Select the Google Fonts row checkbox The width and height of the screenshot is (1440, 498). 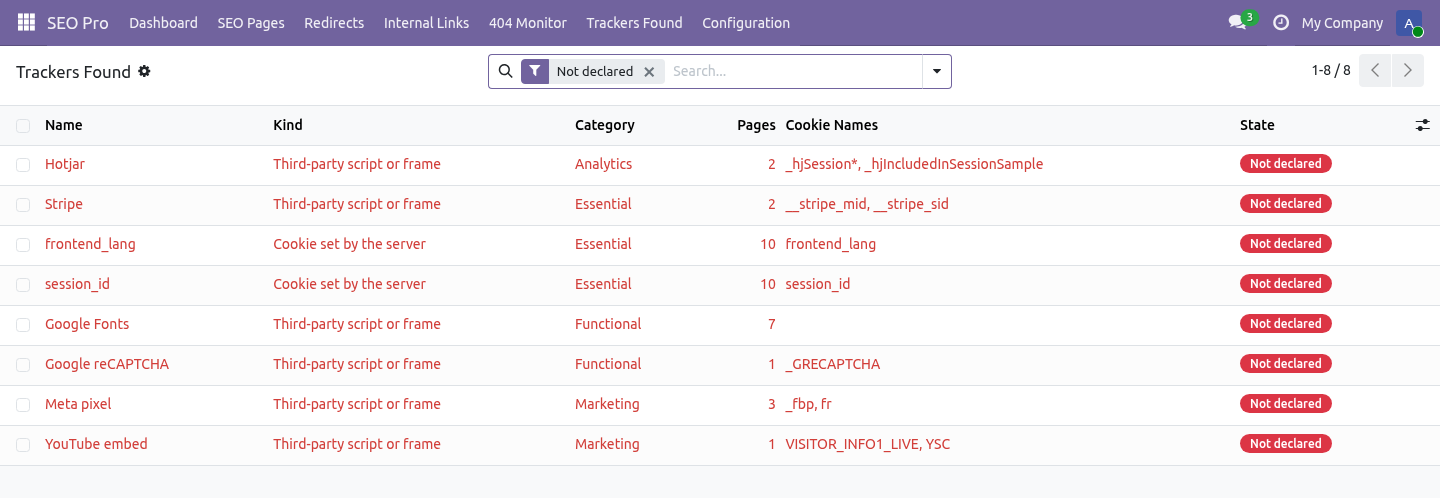pos(23,324)
